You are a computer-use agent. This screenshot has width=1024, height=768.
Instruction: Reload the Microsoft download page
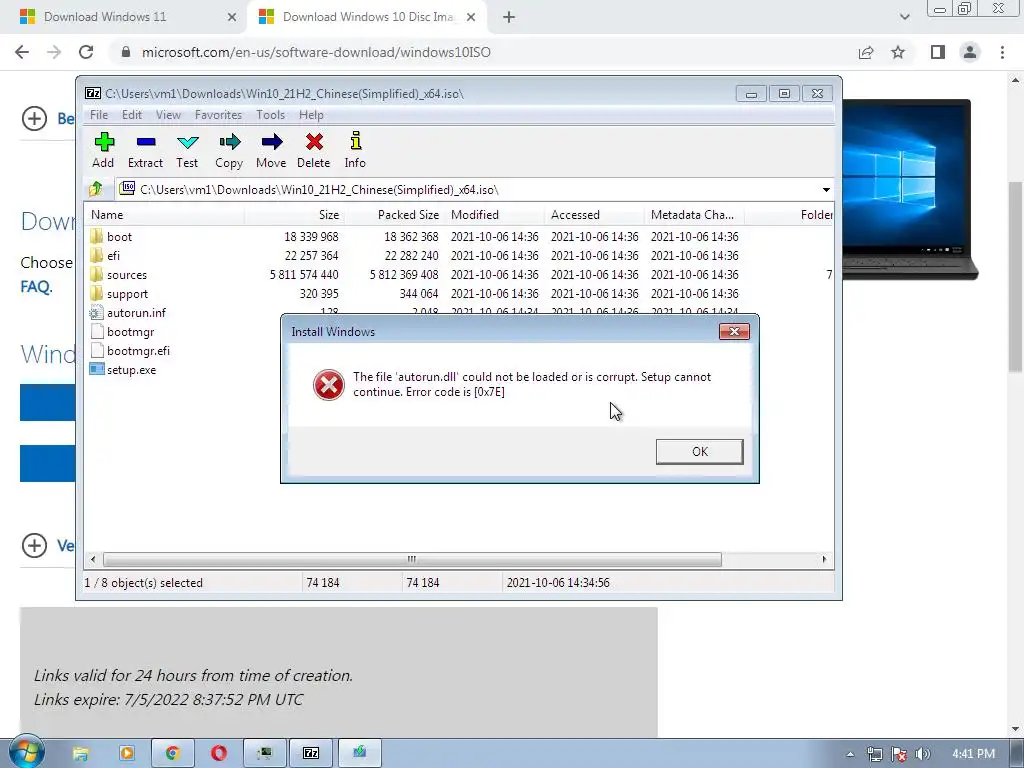pos(86,52)
